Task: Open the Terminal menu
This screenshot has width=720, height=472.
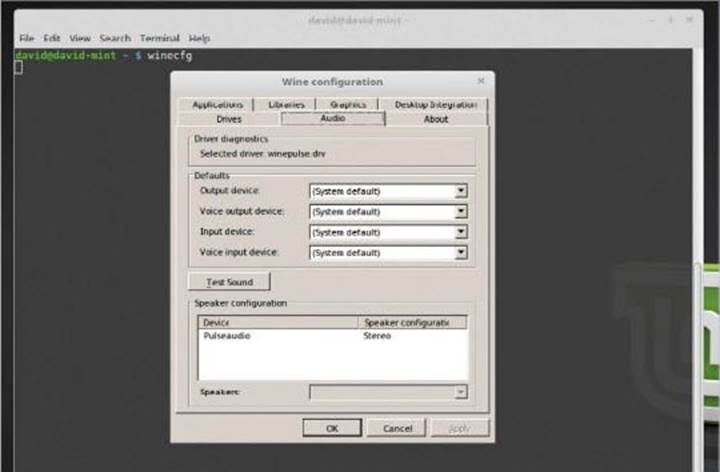Action: (160, 38)
